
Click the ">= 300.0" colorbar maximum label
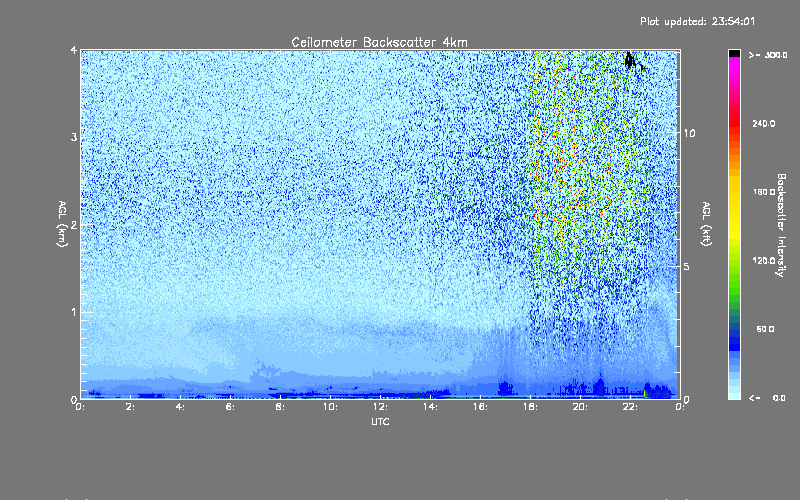point(768,55)
